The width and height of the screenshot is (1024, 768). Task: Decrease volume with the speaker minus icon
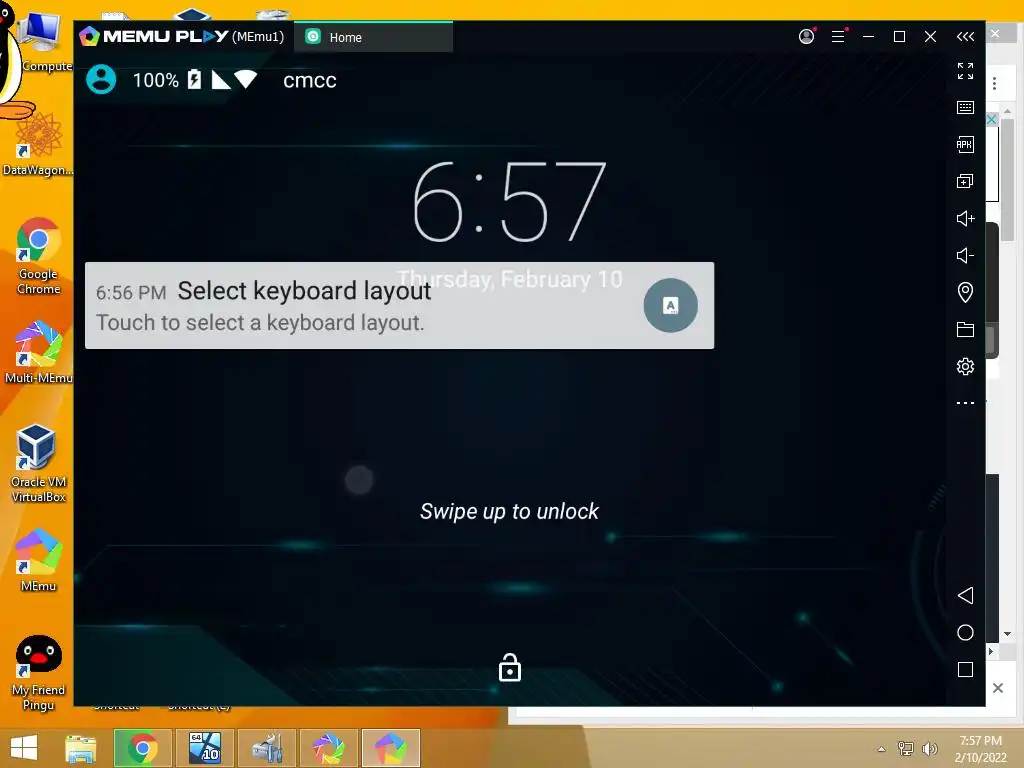tap(965, 255)
